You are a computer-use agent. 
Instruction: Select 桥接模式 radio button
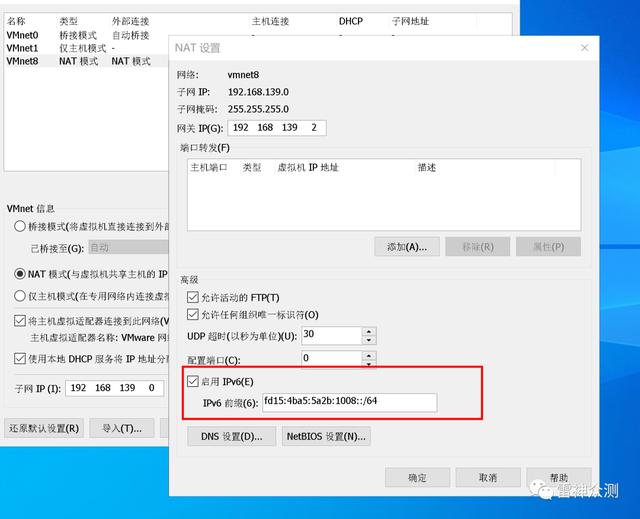coord(20,226)
